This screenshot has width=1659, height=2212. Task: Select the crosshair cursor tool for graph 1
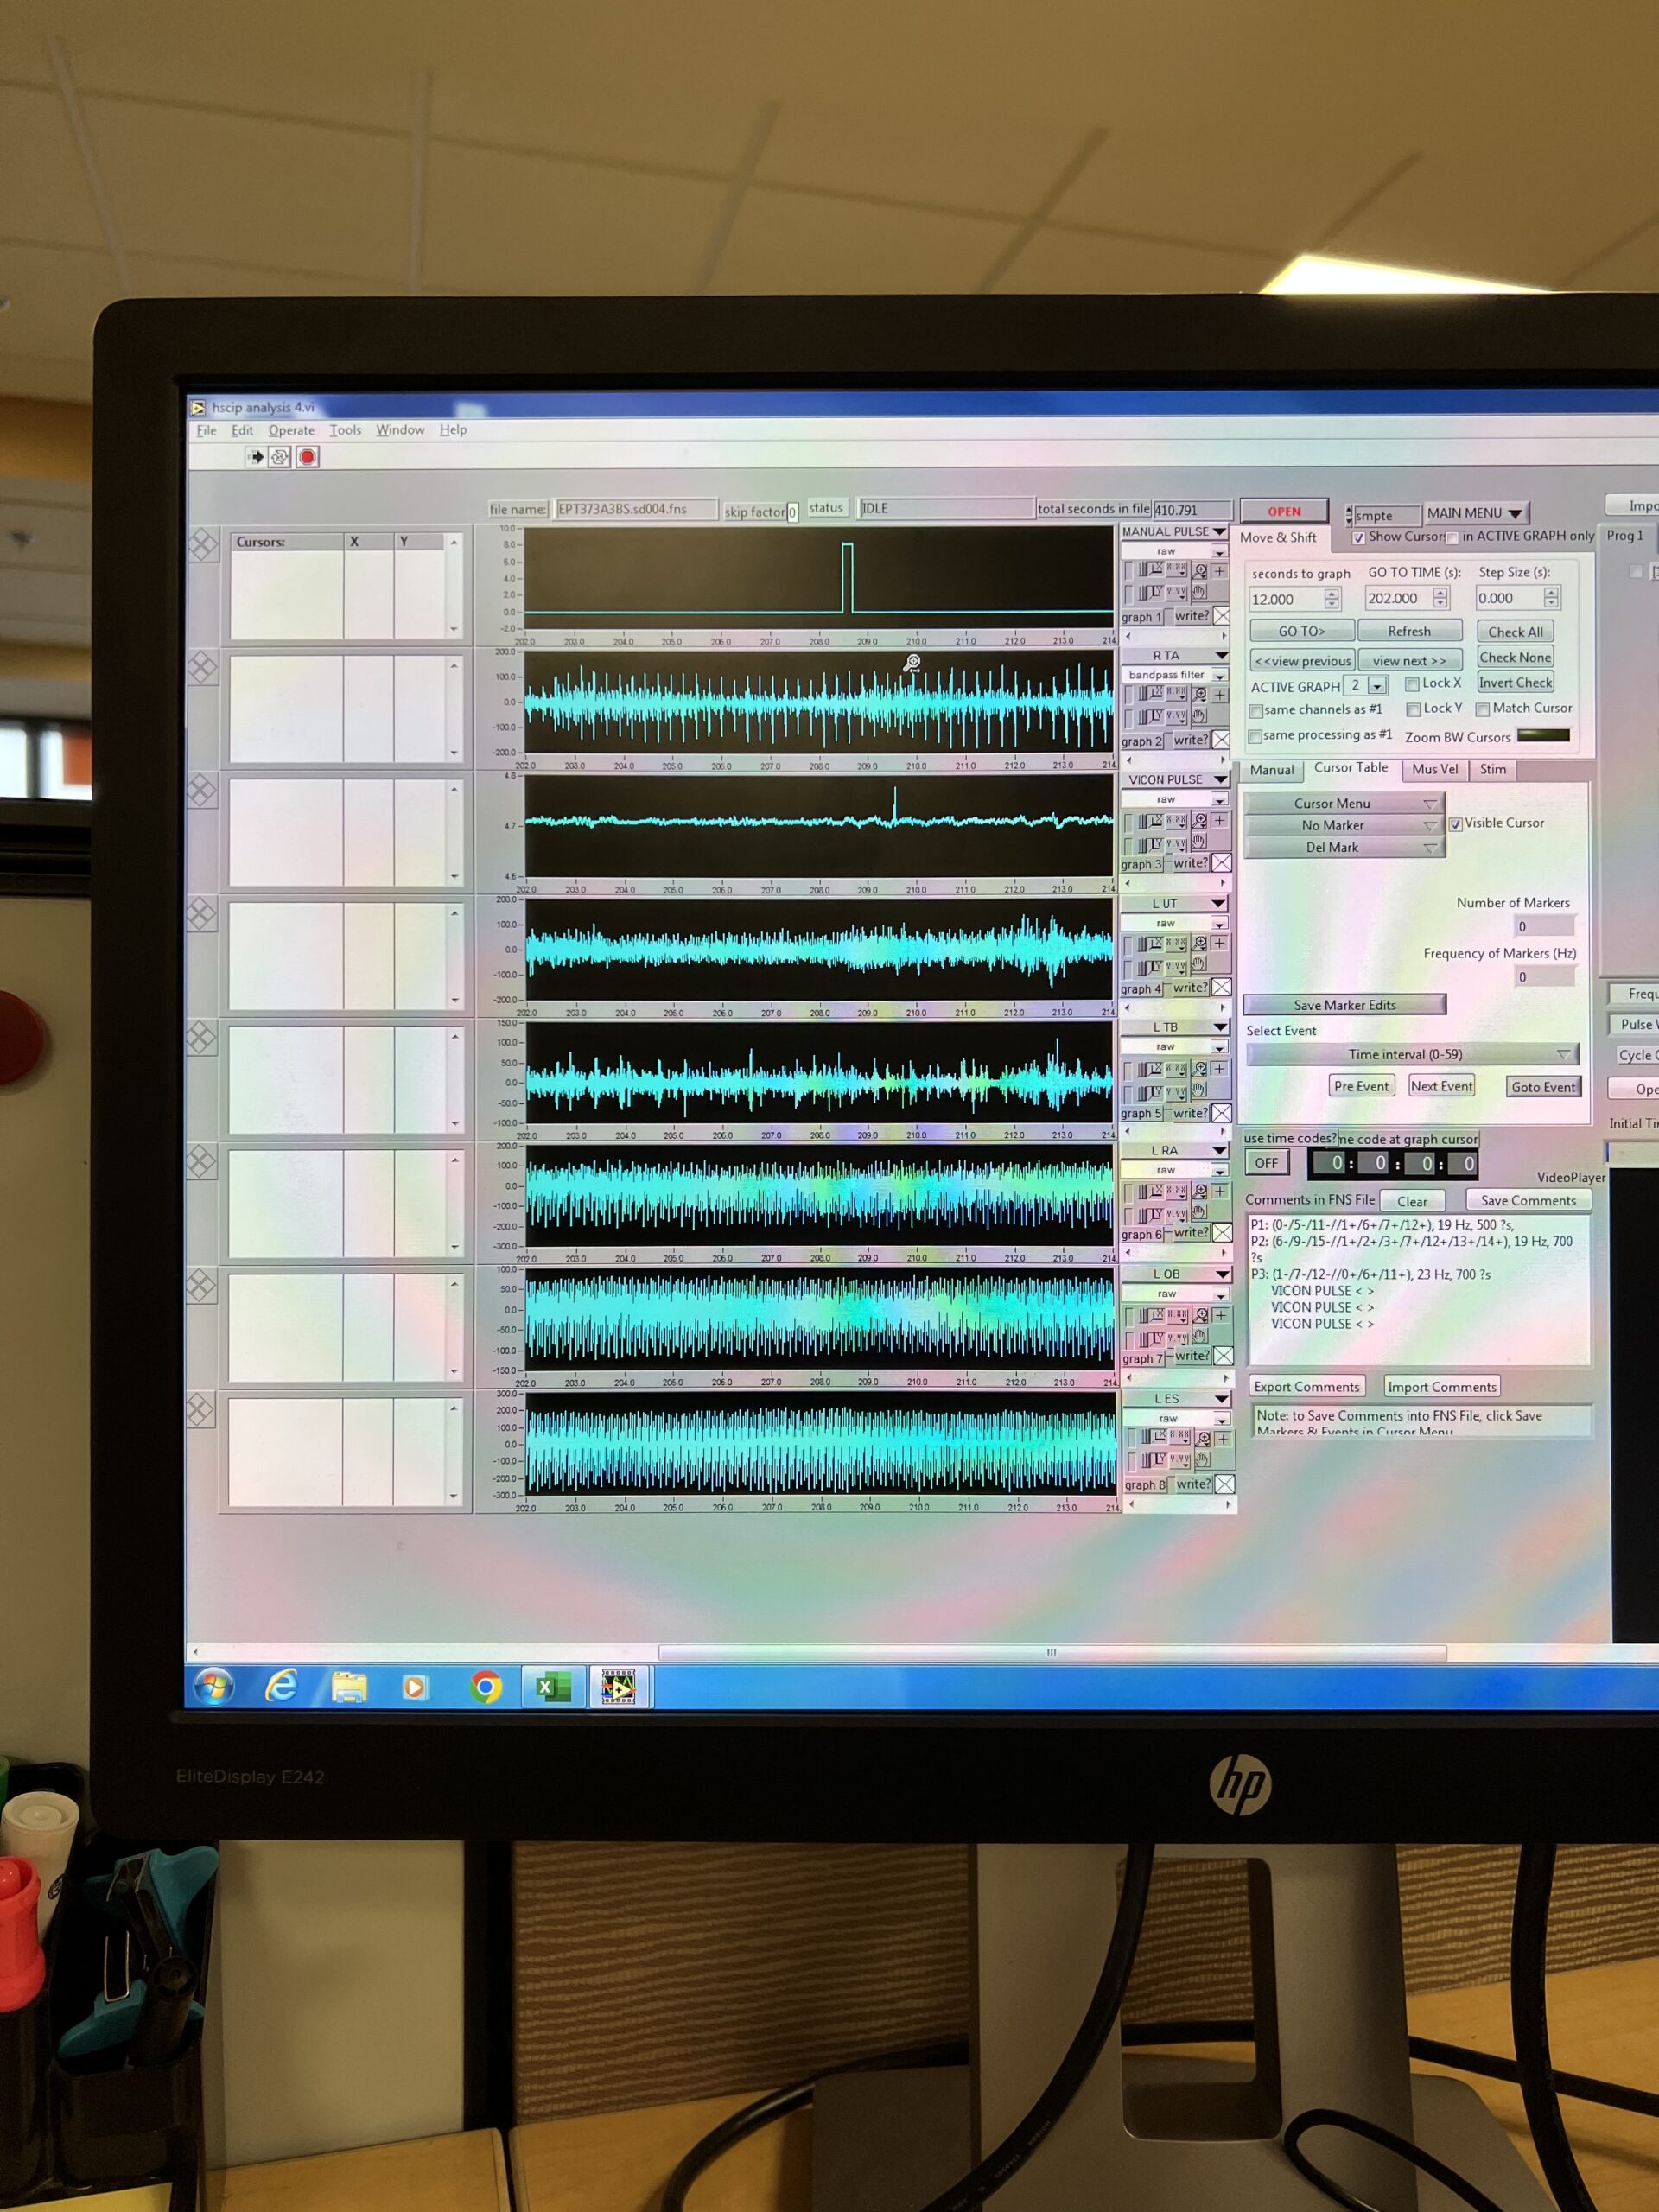coord(1219,571)
